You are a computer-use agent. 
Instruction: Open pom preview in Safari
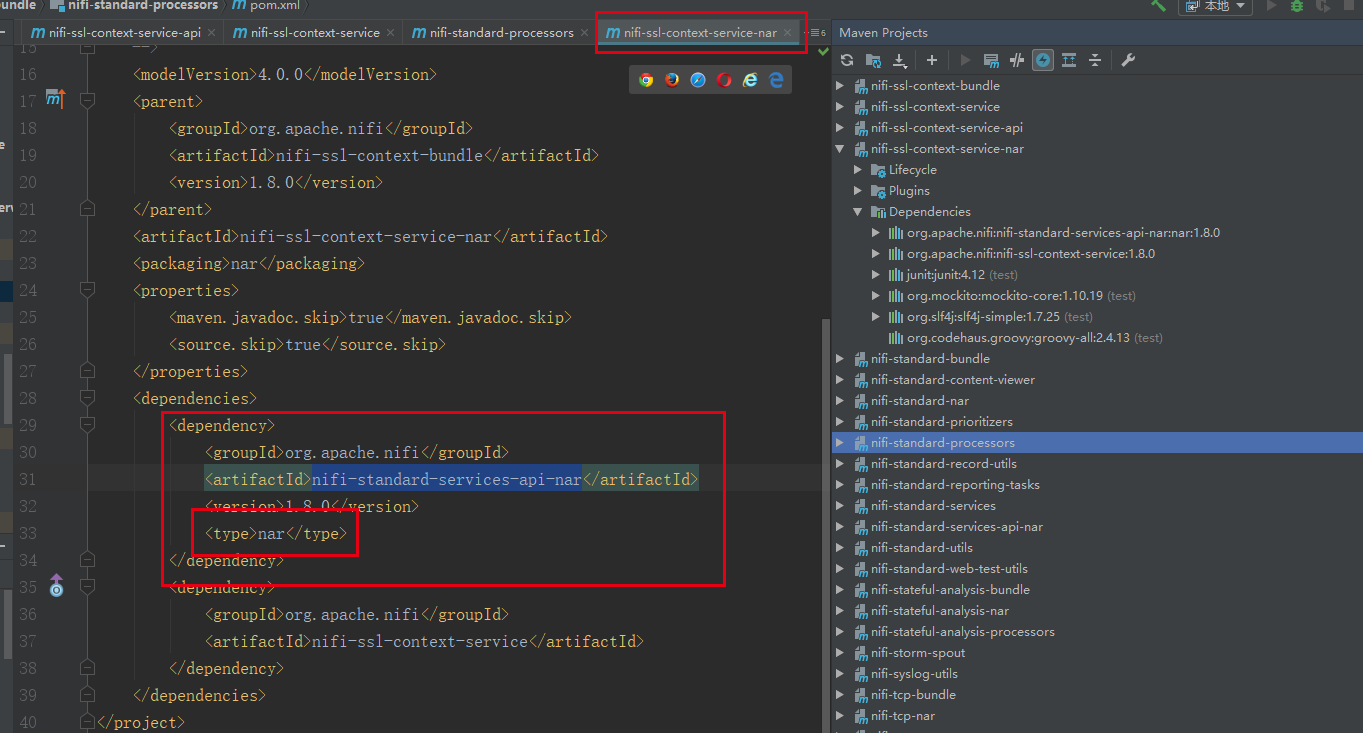point(698,80)
